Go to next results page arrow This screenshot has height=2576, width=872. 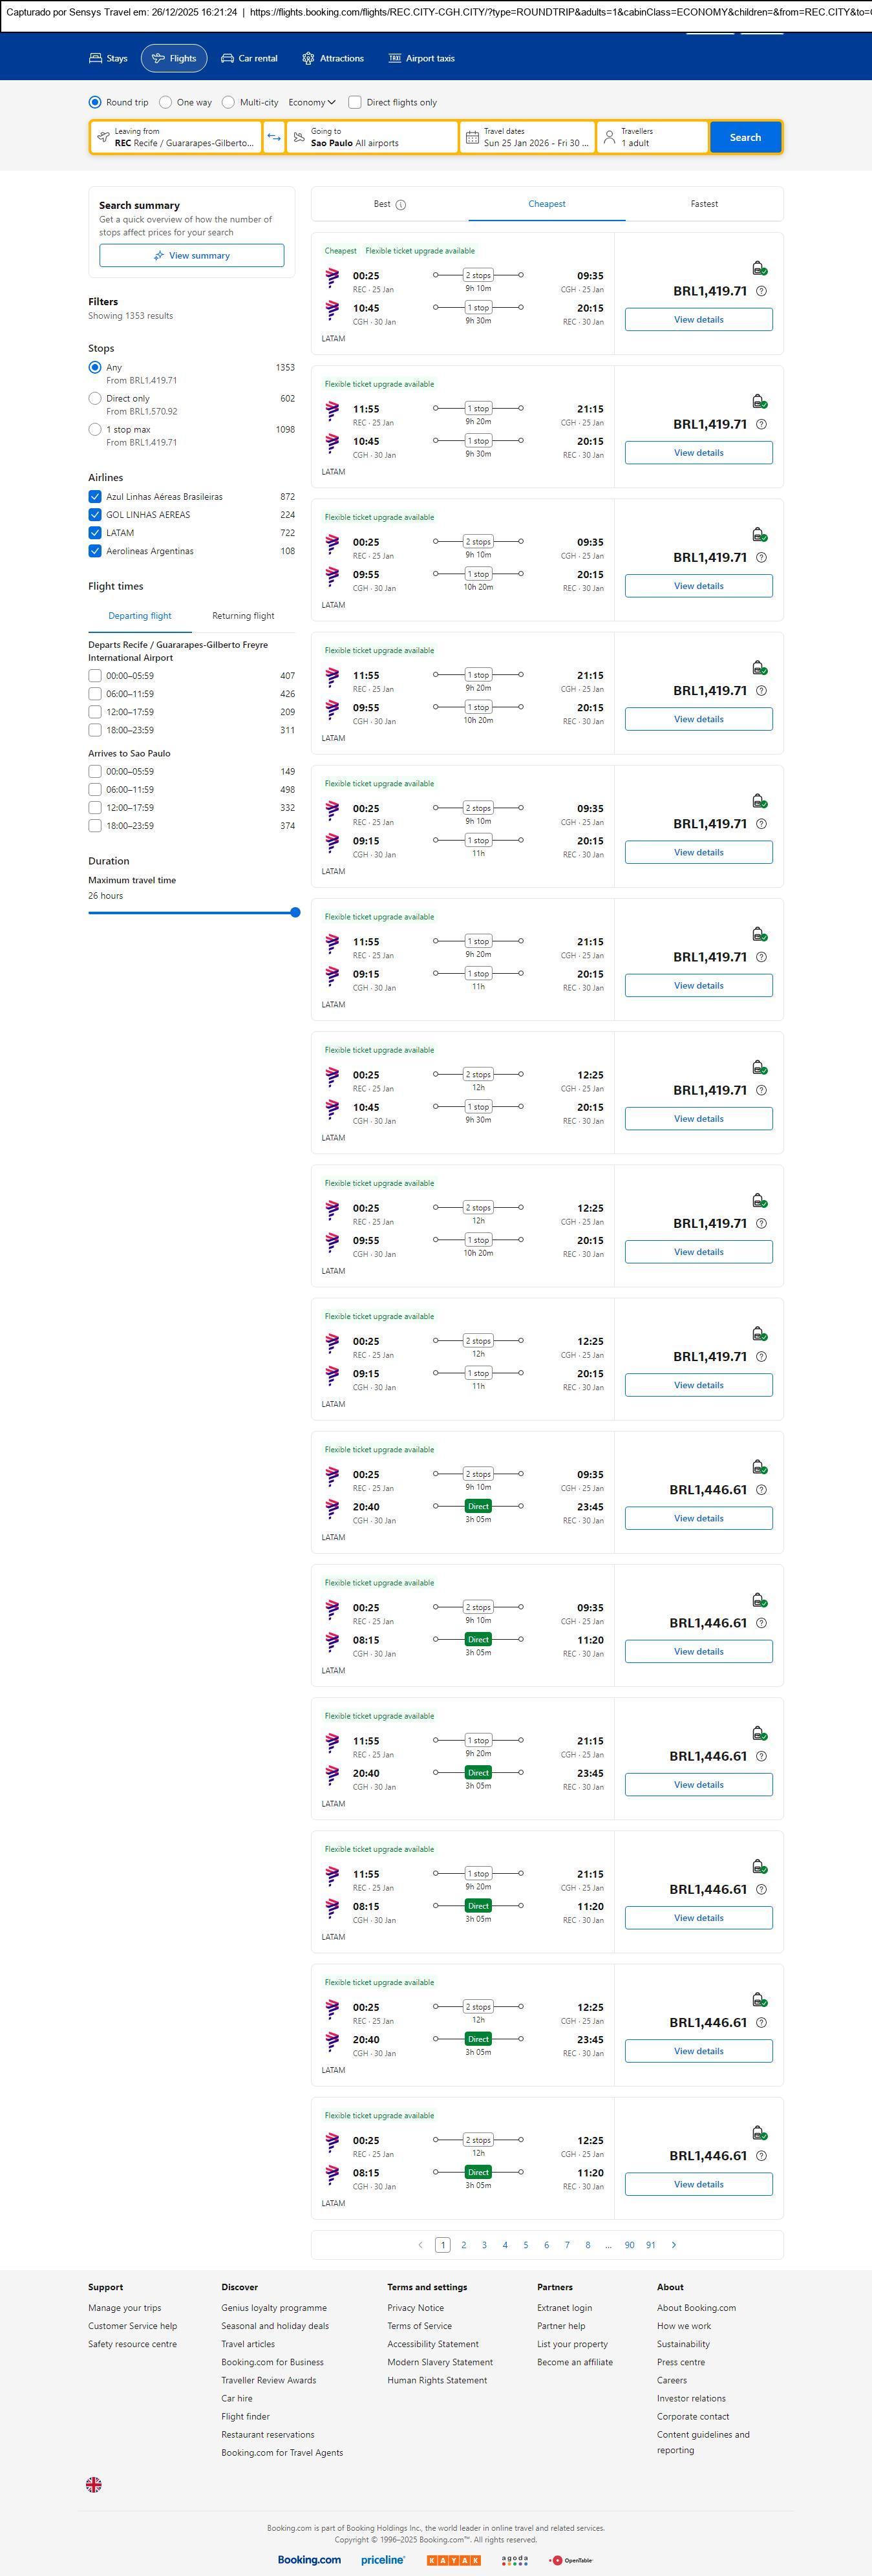[674, 2245]
